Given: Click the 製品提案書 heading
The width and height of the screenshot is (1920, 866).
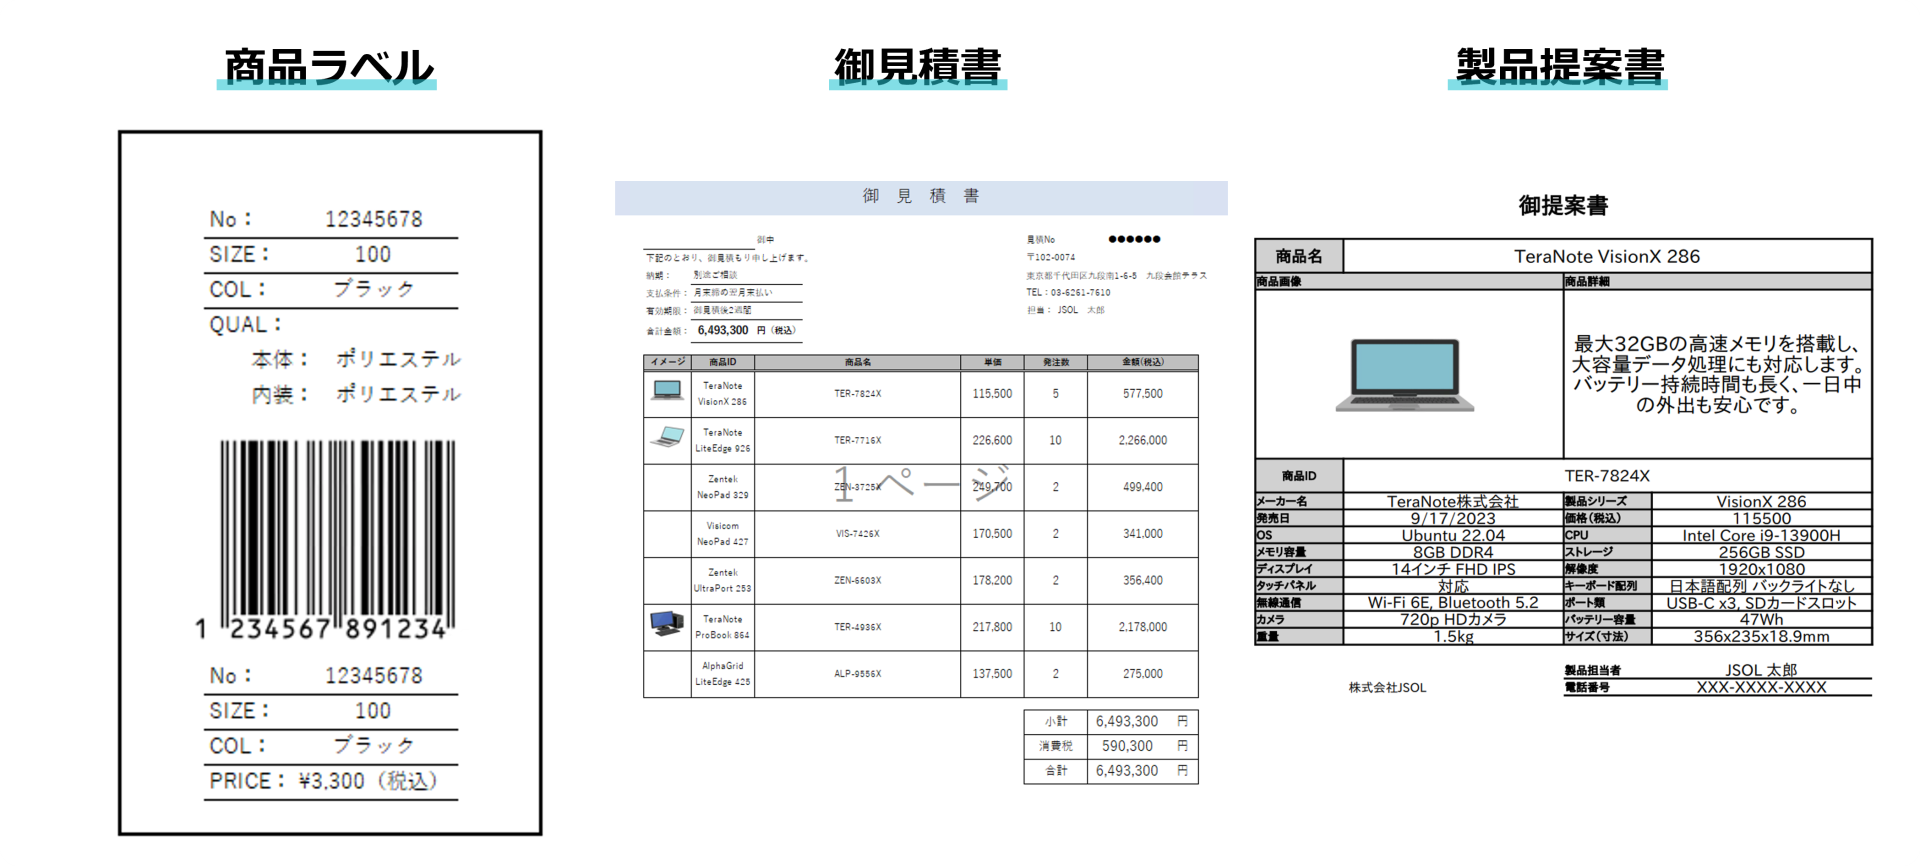Looking at the screenshot, I should [1558, 67].
